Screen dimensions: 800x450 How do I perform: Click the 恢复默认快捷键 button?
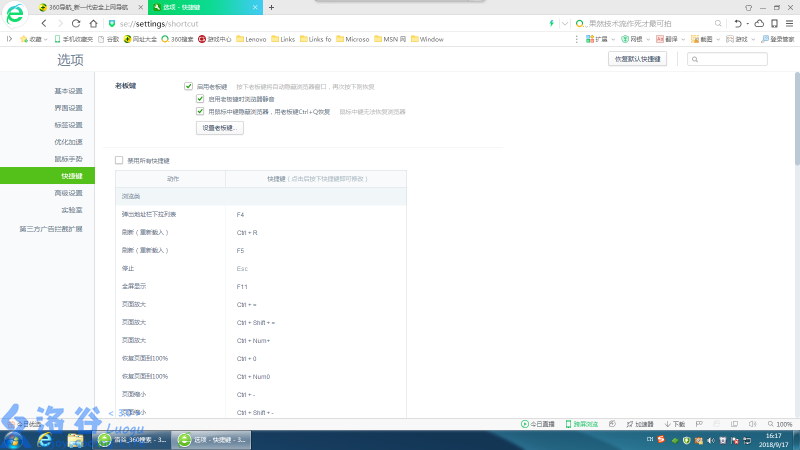(637, 59)
